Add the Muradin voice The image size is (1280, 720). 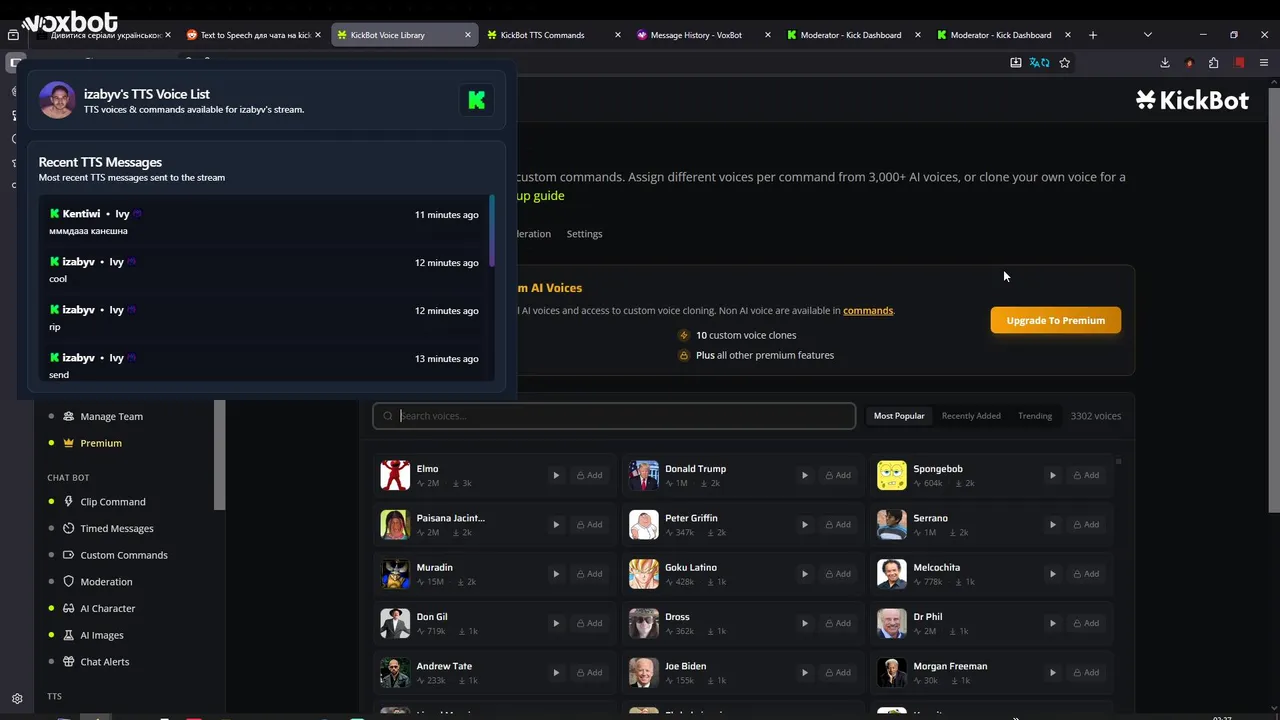[x=589, y=574]
